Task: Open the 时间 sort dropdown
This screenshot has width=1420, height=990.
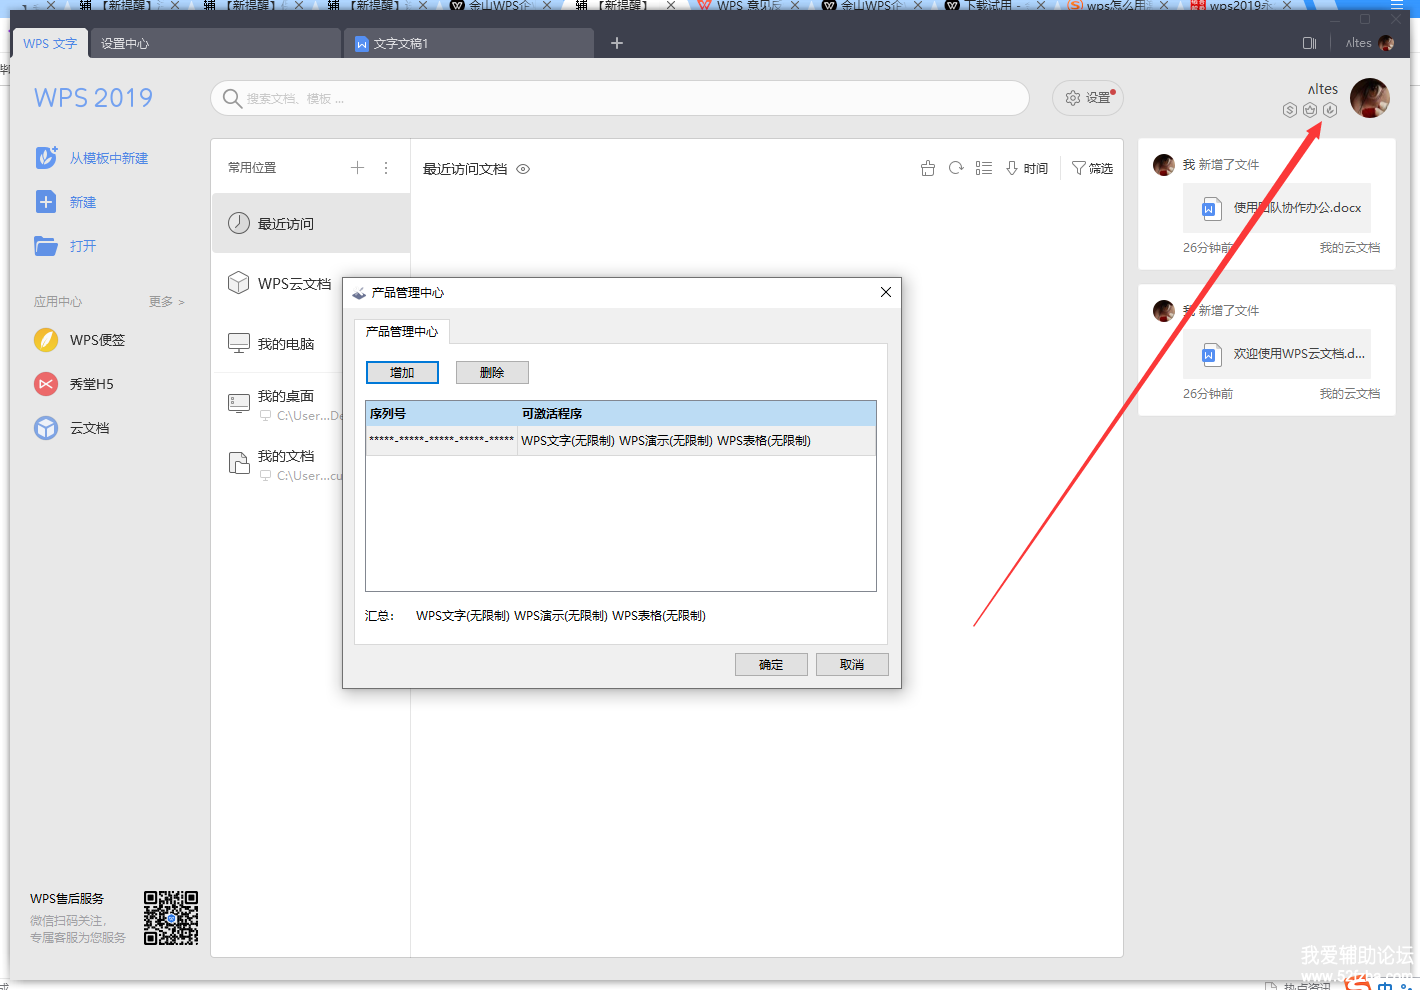Action: point(1027,168)
